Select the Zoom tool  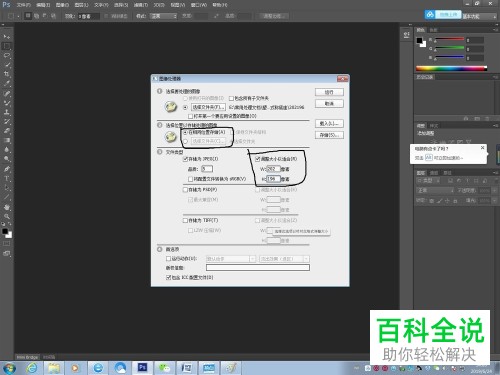pos(7,216)
